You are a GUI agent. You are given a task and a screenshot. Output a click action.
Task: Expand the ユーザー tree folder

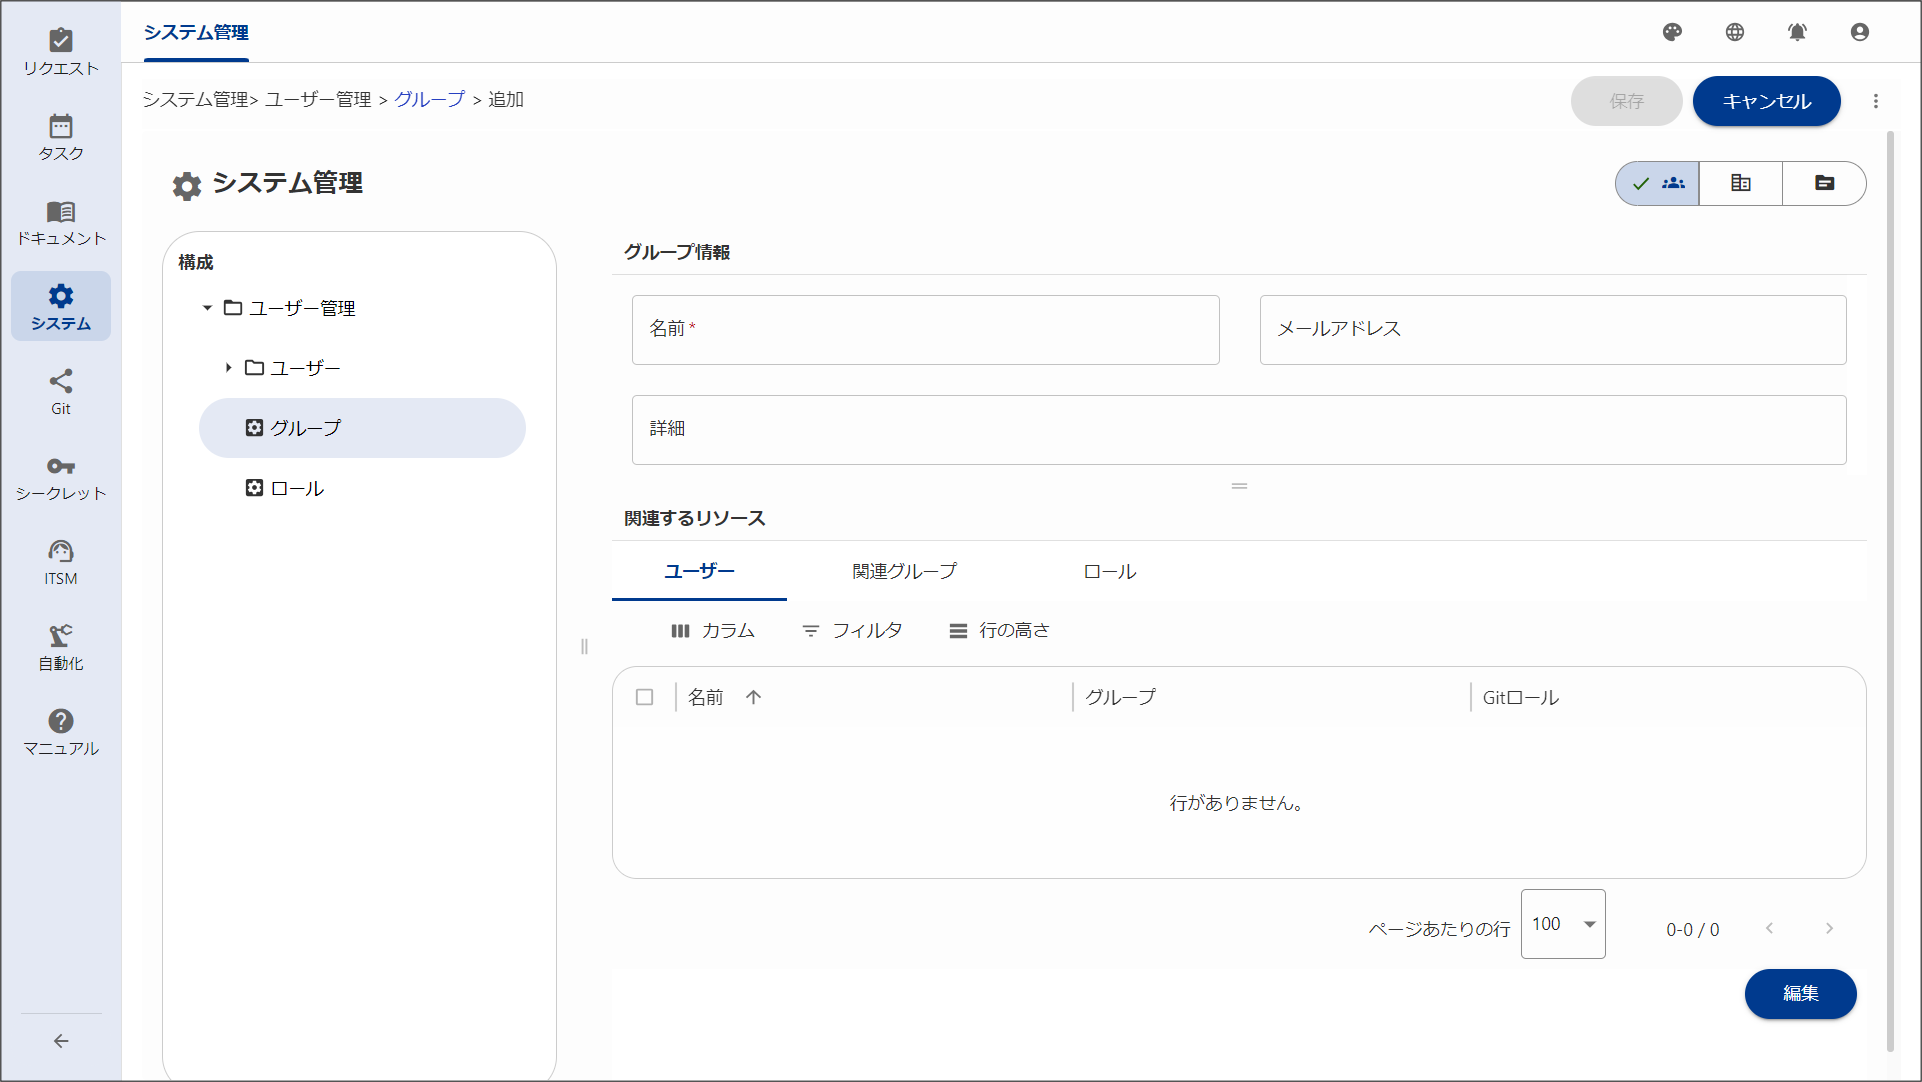[x=228, y=368]
